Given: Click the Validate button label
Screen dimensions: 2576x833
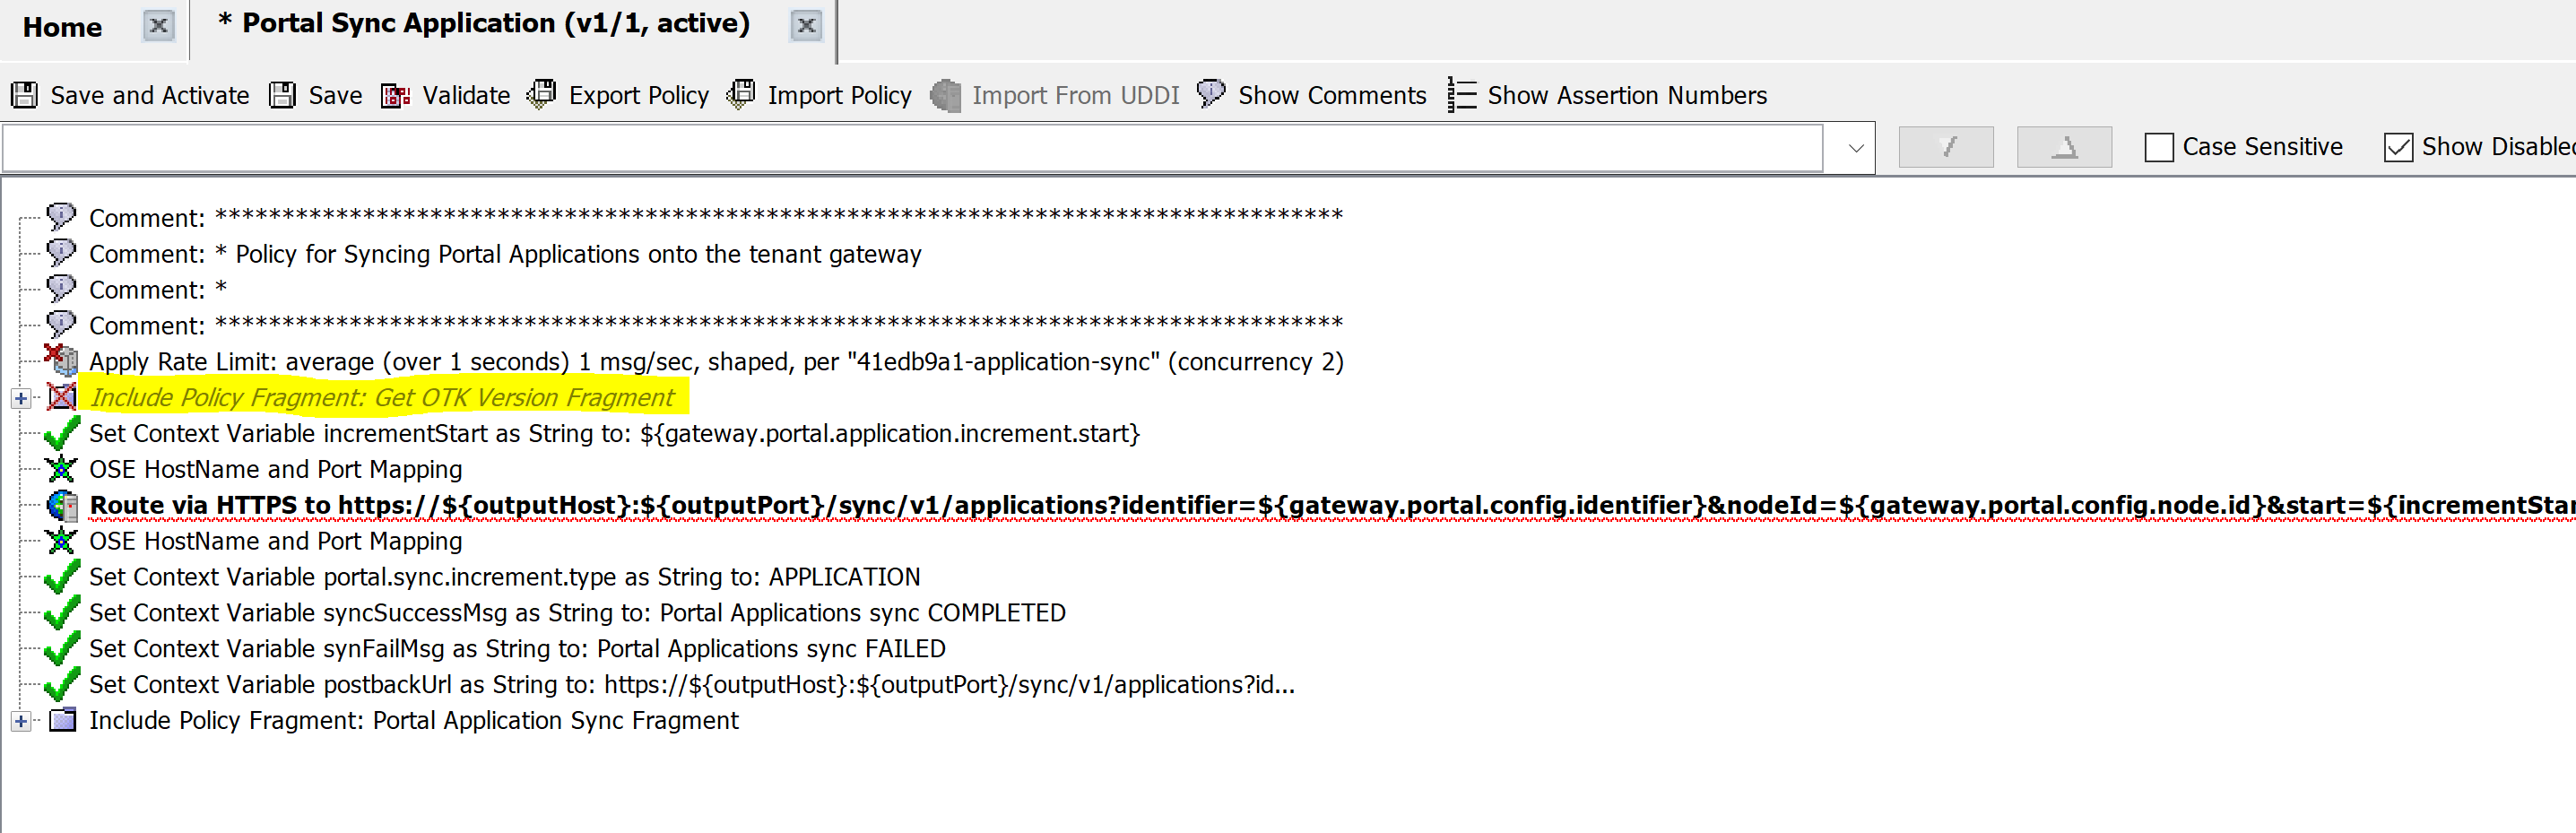Looking at the screenshot, I should [x=466, y=95].
